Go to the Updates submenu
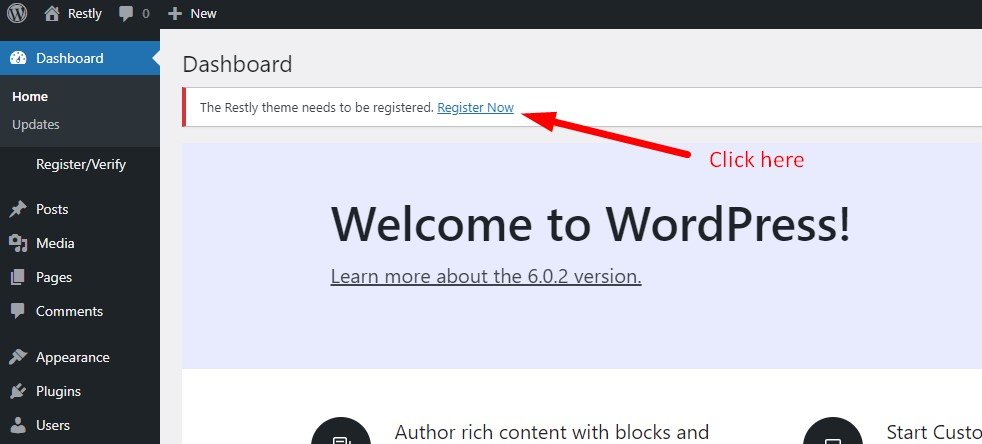This screenshot has height=444, width=982. coord(36,125)
